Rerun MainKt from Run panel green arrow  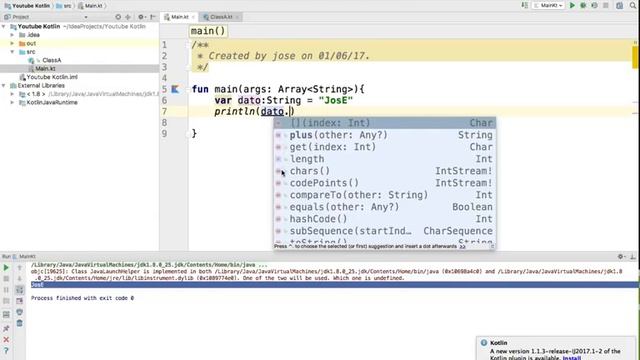6,268
